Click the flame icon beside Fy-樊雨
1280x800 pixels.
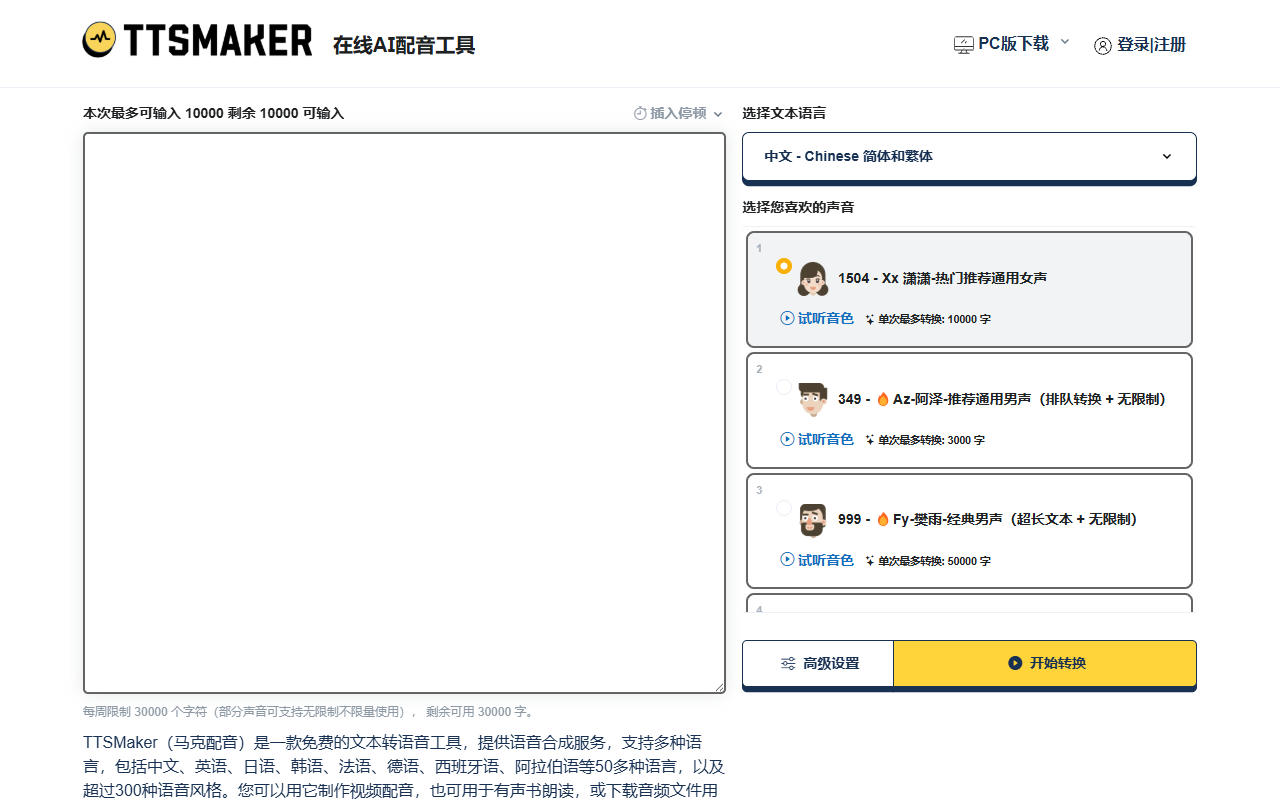point(883,519)
